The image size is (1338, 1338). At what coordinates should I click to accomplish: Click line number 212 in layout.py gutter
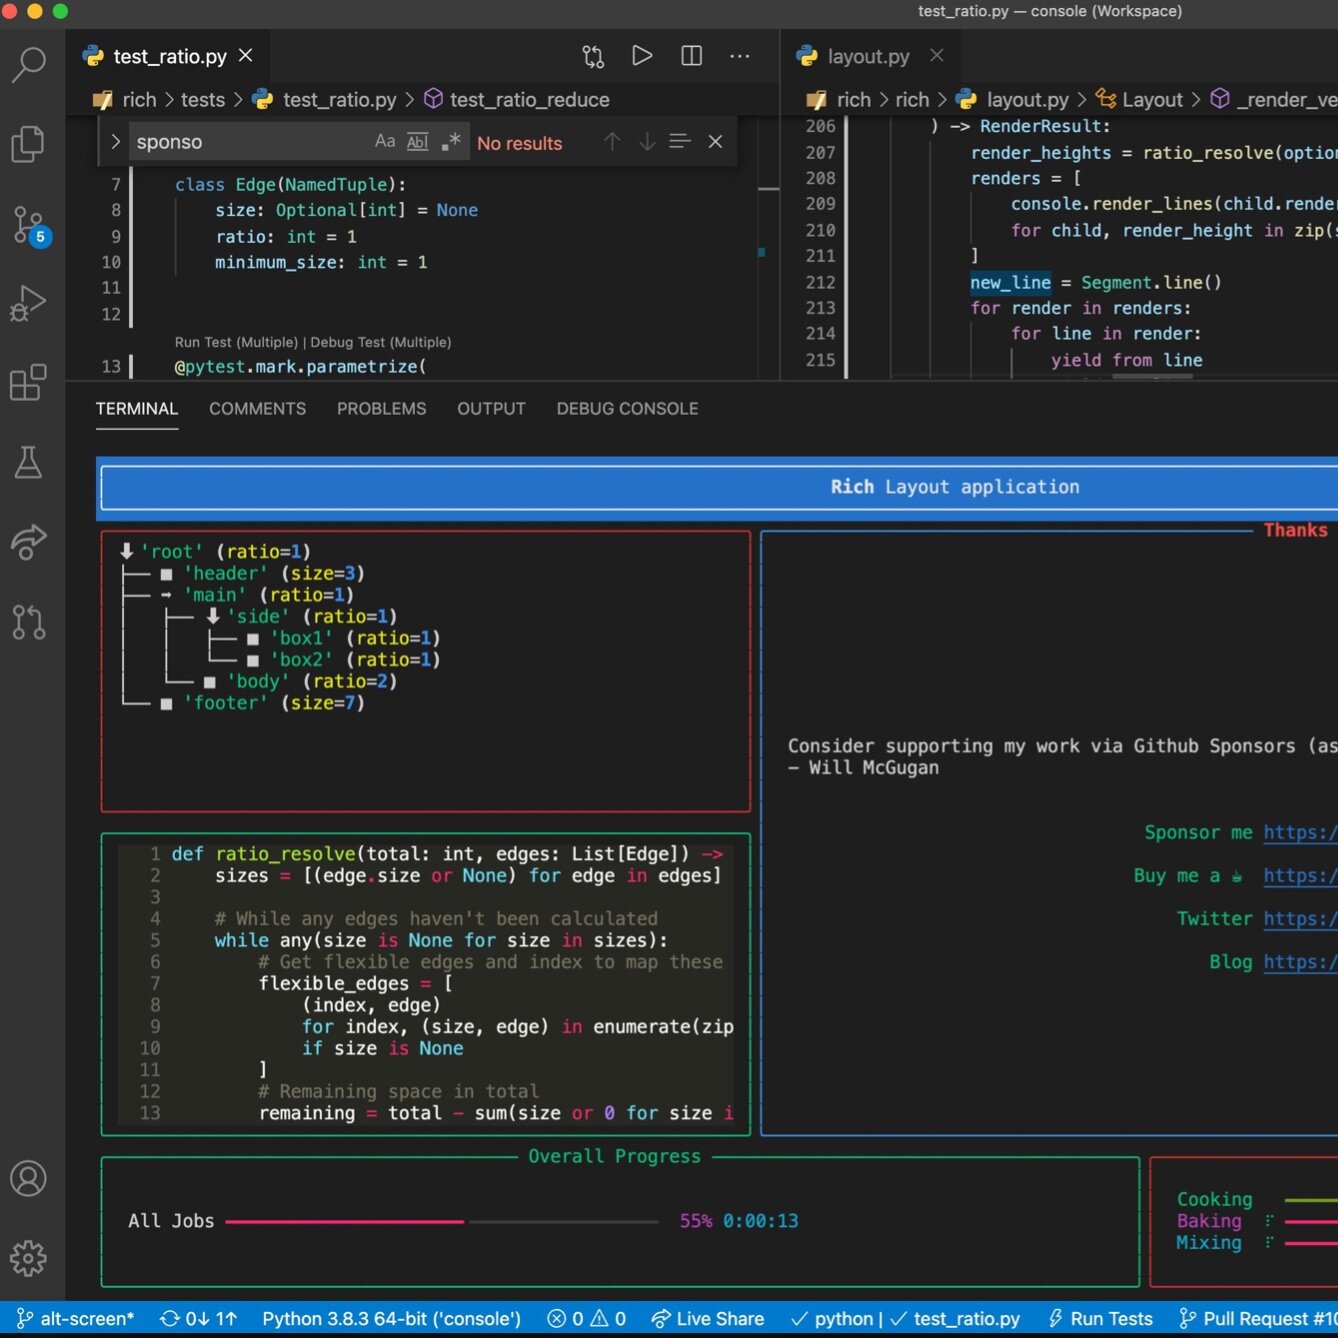click(x=820, y=282)
